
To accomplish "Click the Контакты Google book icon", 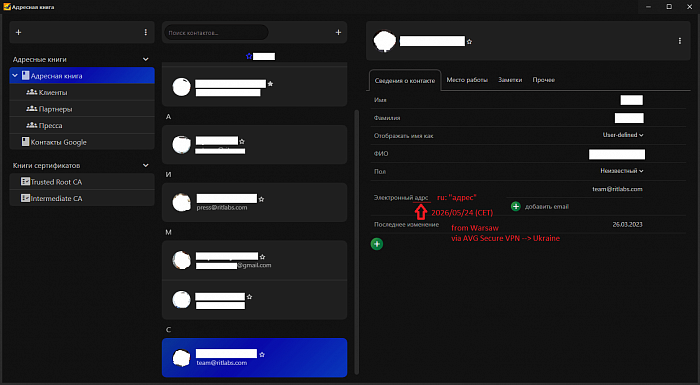I will coord(25,142).
